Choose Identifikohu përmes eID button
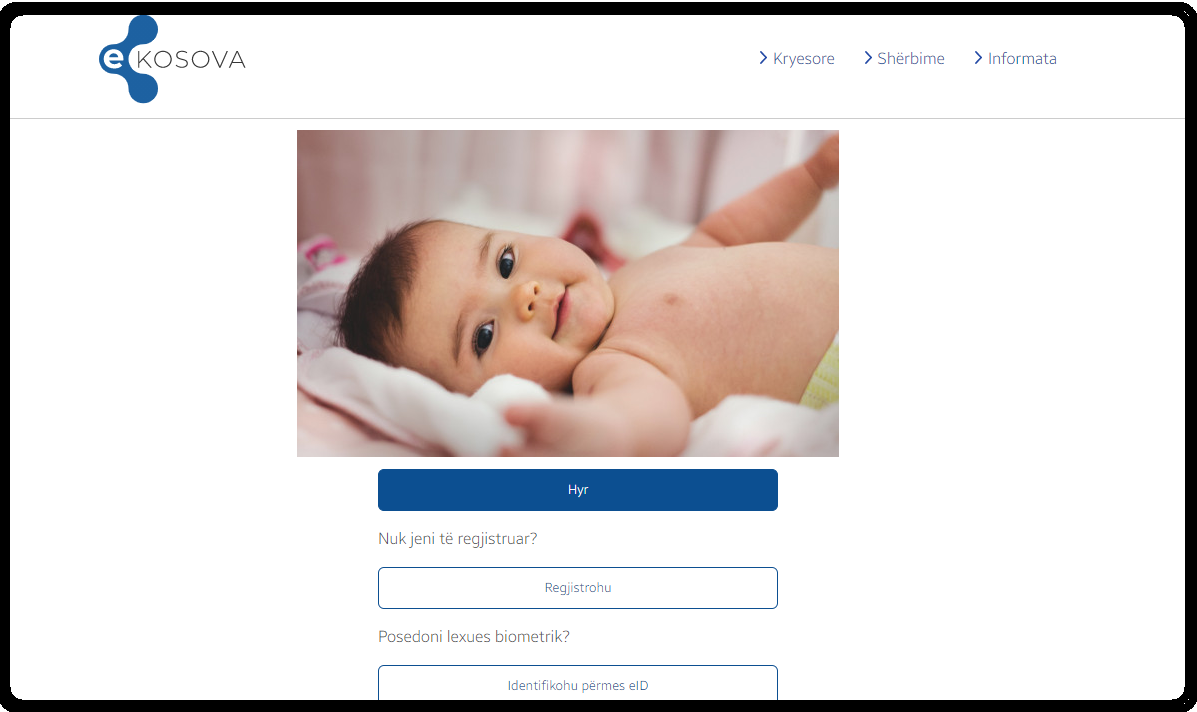Viewport: 1197px width, 712px height. click(x=578, y=683)
